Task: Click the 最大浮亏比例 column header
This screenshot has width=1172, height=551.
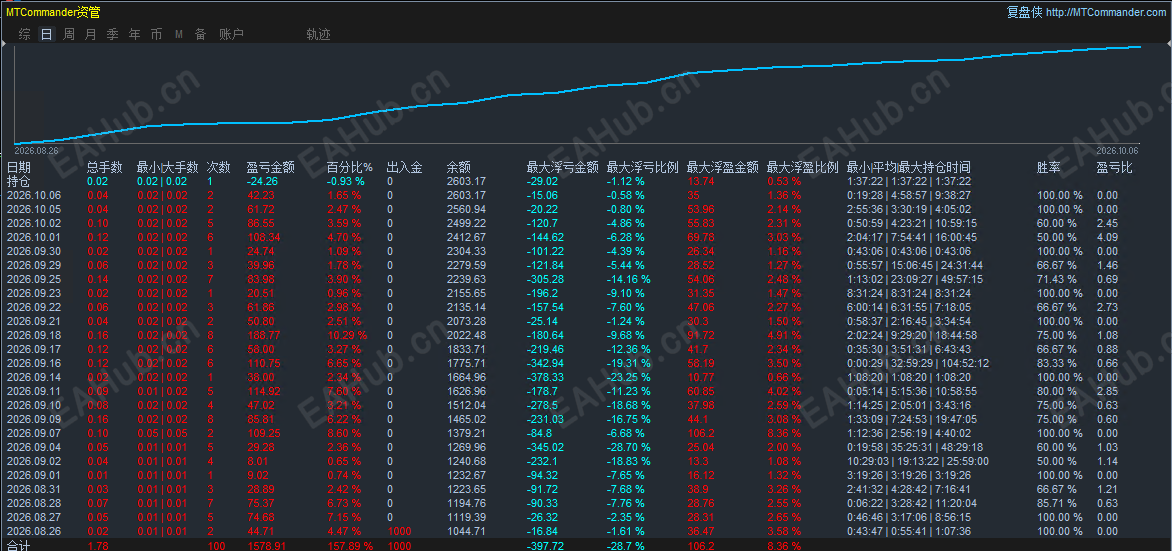Action: 643,167
